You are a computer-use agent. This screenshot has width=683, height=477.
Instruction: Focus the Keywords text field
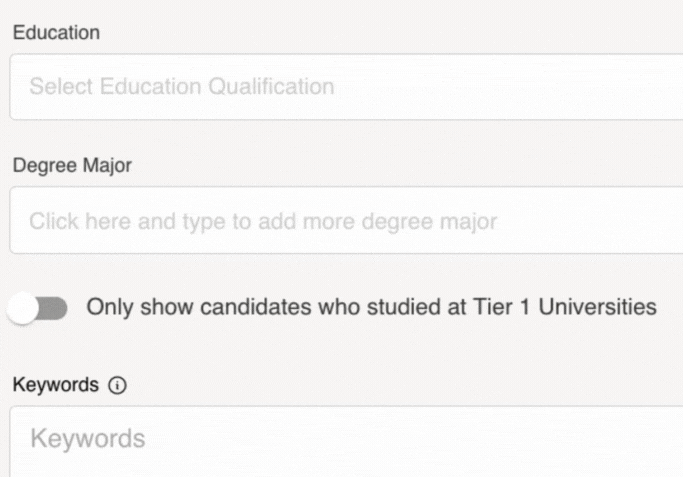(346, 439)
